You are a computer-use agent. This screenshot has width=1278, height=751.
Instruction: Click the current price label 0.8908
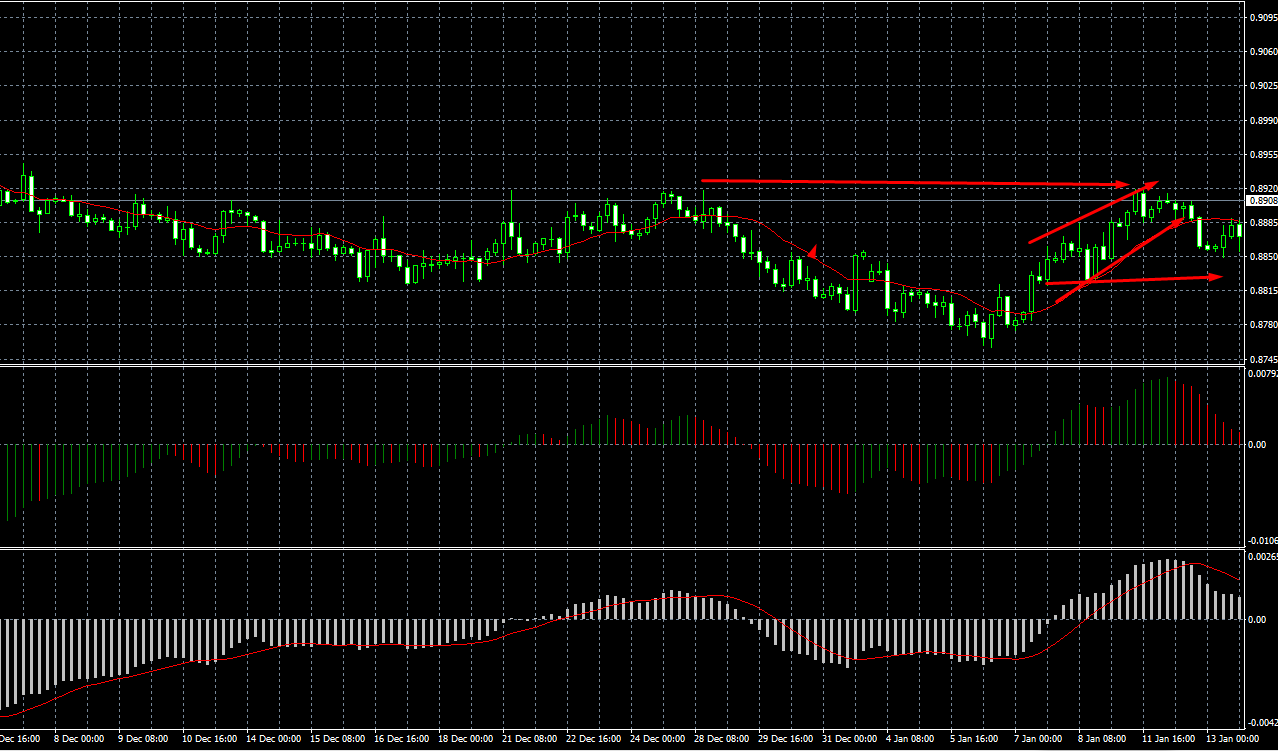coord(1262,200)
